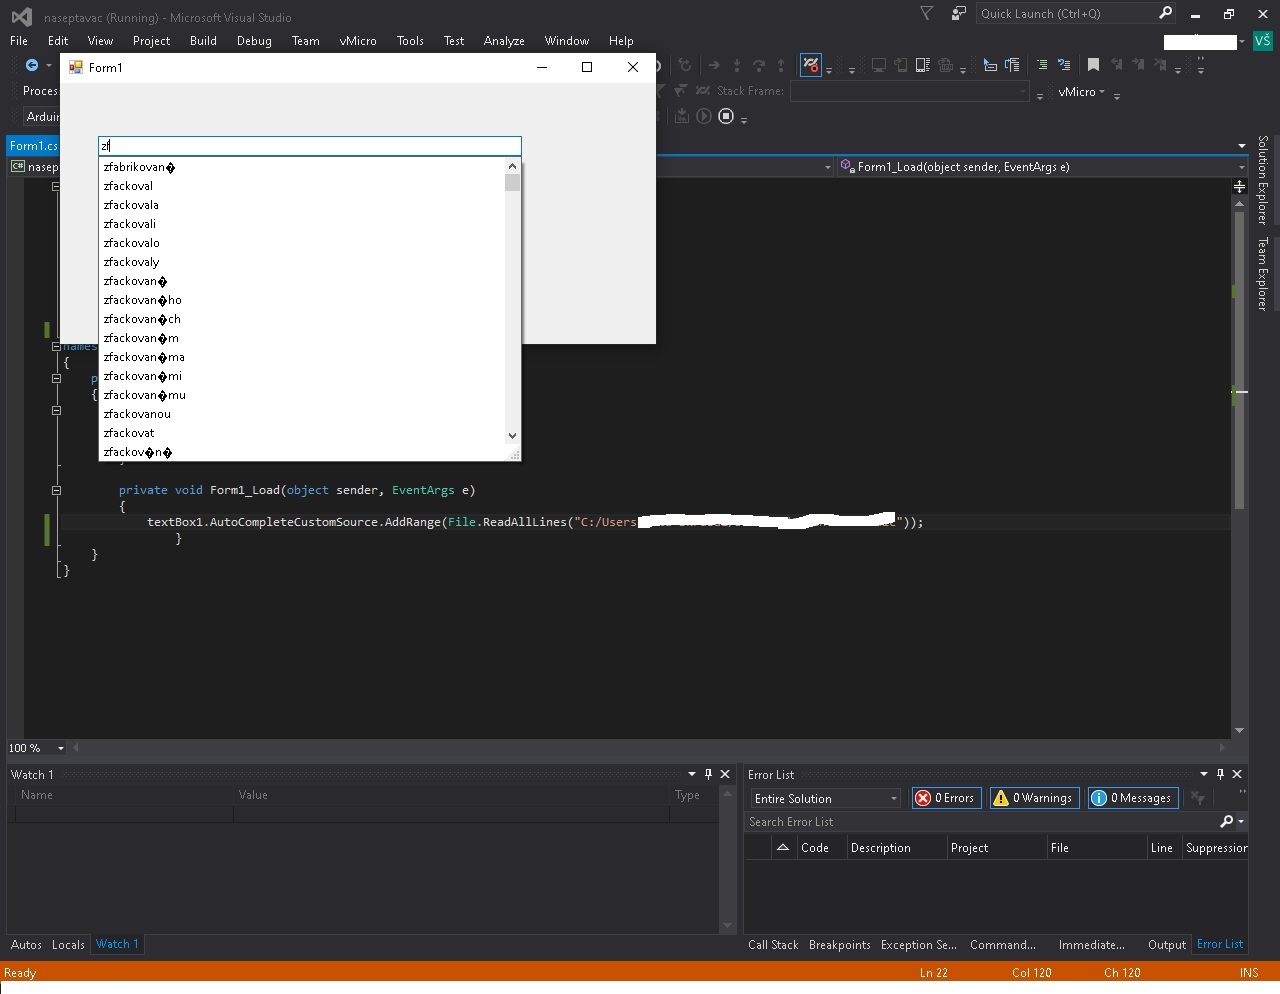Switch to the Breakpoints tab

(839, 944)
